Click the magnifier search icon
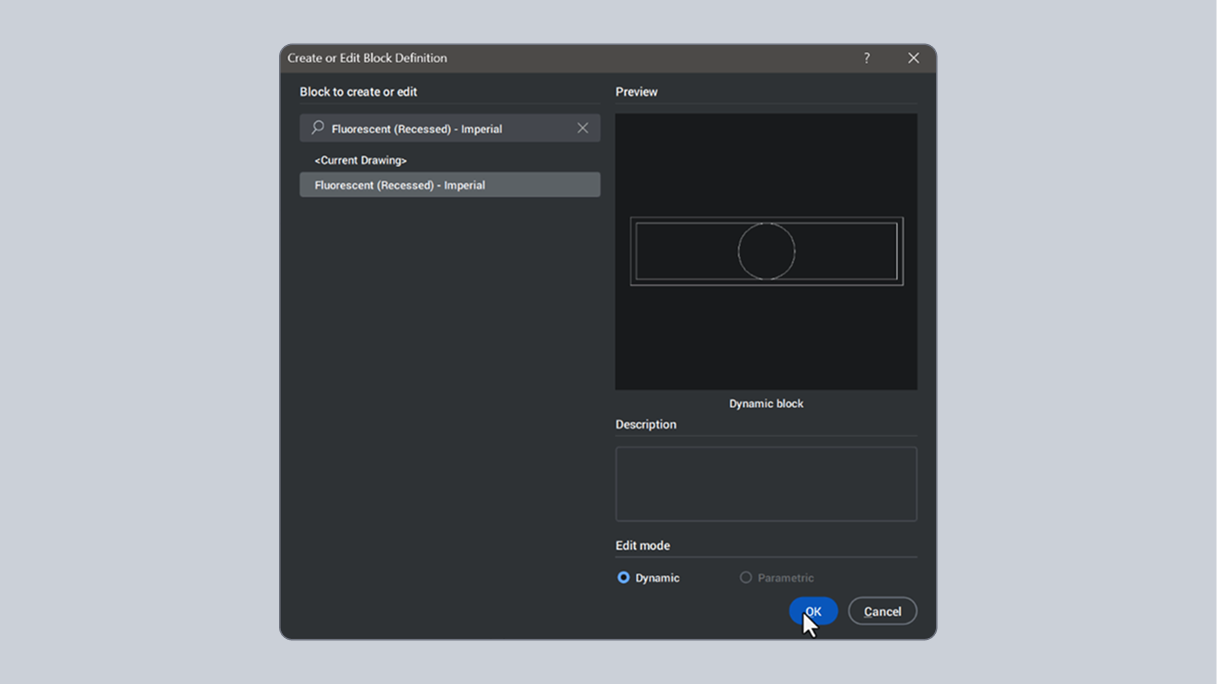 click(x=317, y=128)
